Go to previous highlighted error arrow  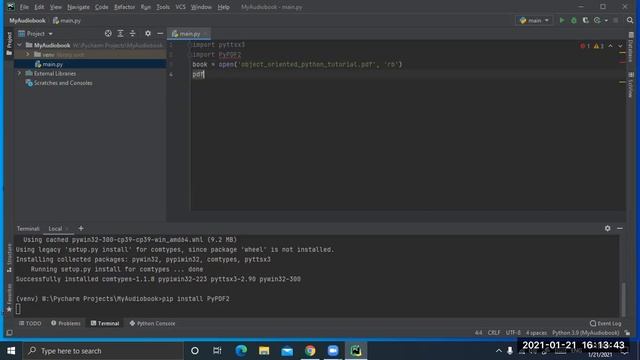pos(610,46)
